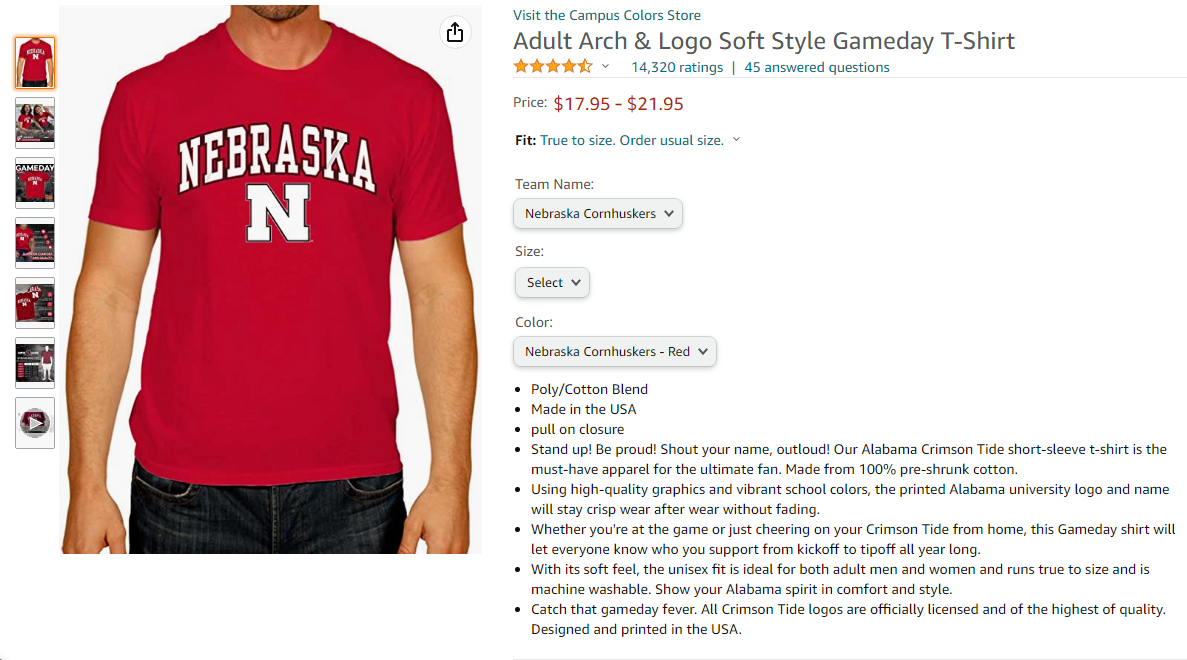Click the True to size fit link

pos(632,140)
